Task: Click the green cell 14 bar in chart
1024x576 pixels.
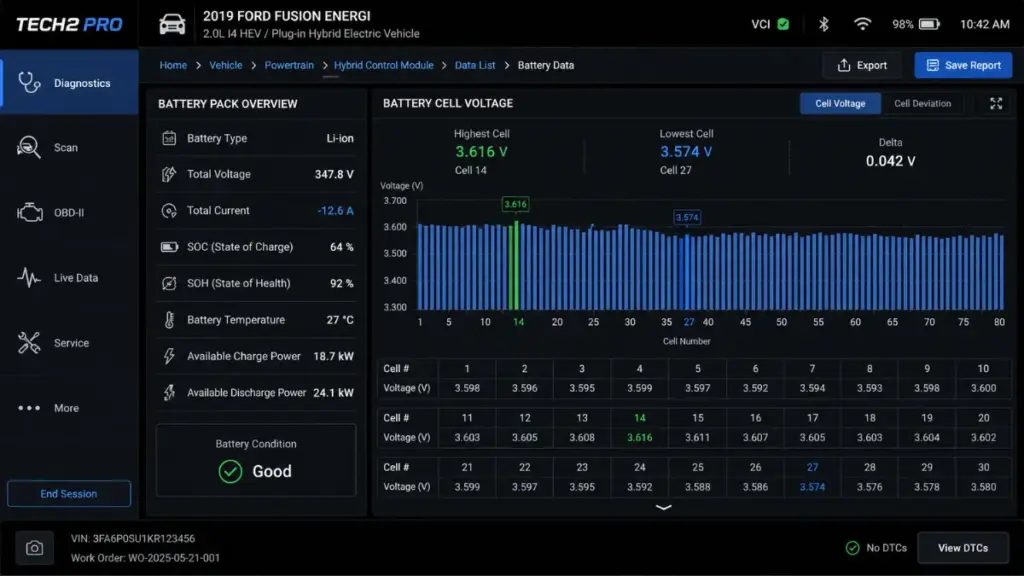Action: (x=516, y=266)
